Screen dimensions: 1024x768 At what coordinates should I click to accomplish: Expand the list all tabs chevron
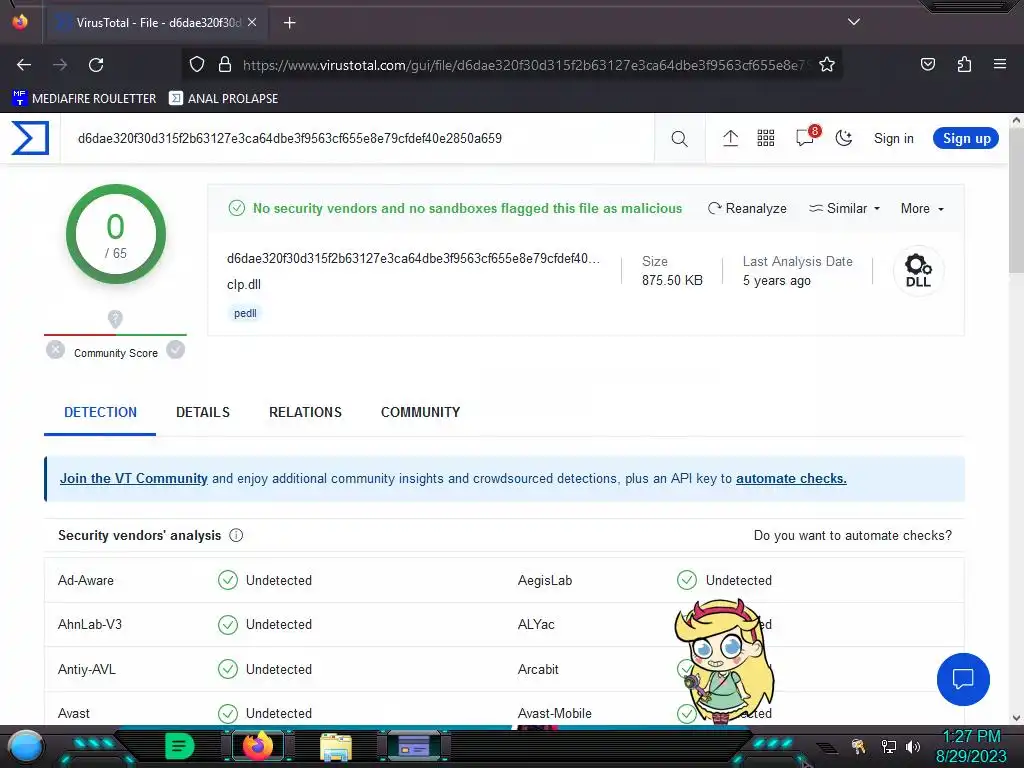[x=854, y=22]
